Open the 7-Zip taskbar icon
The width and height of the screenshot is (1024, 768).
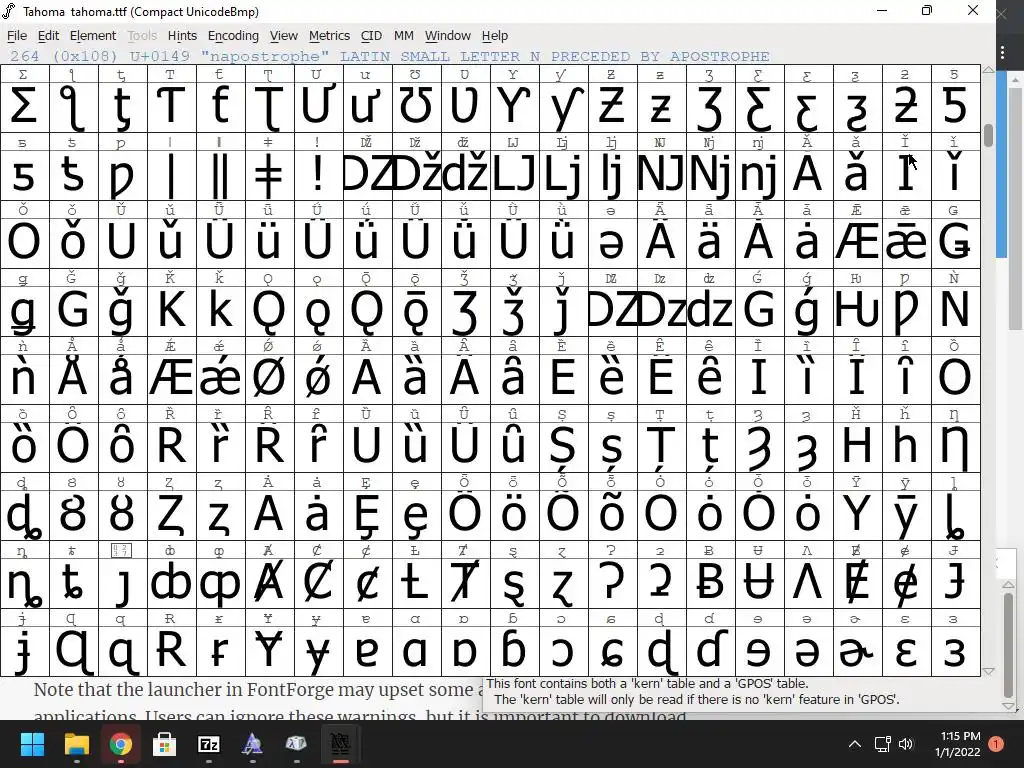pyautogui.click(x=208, y=744)
